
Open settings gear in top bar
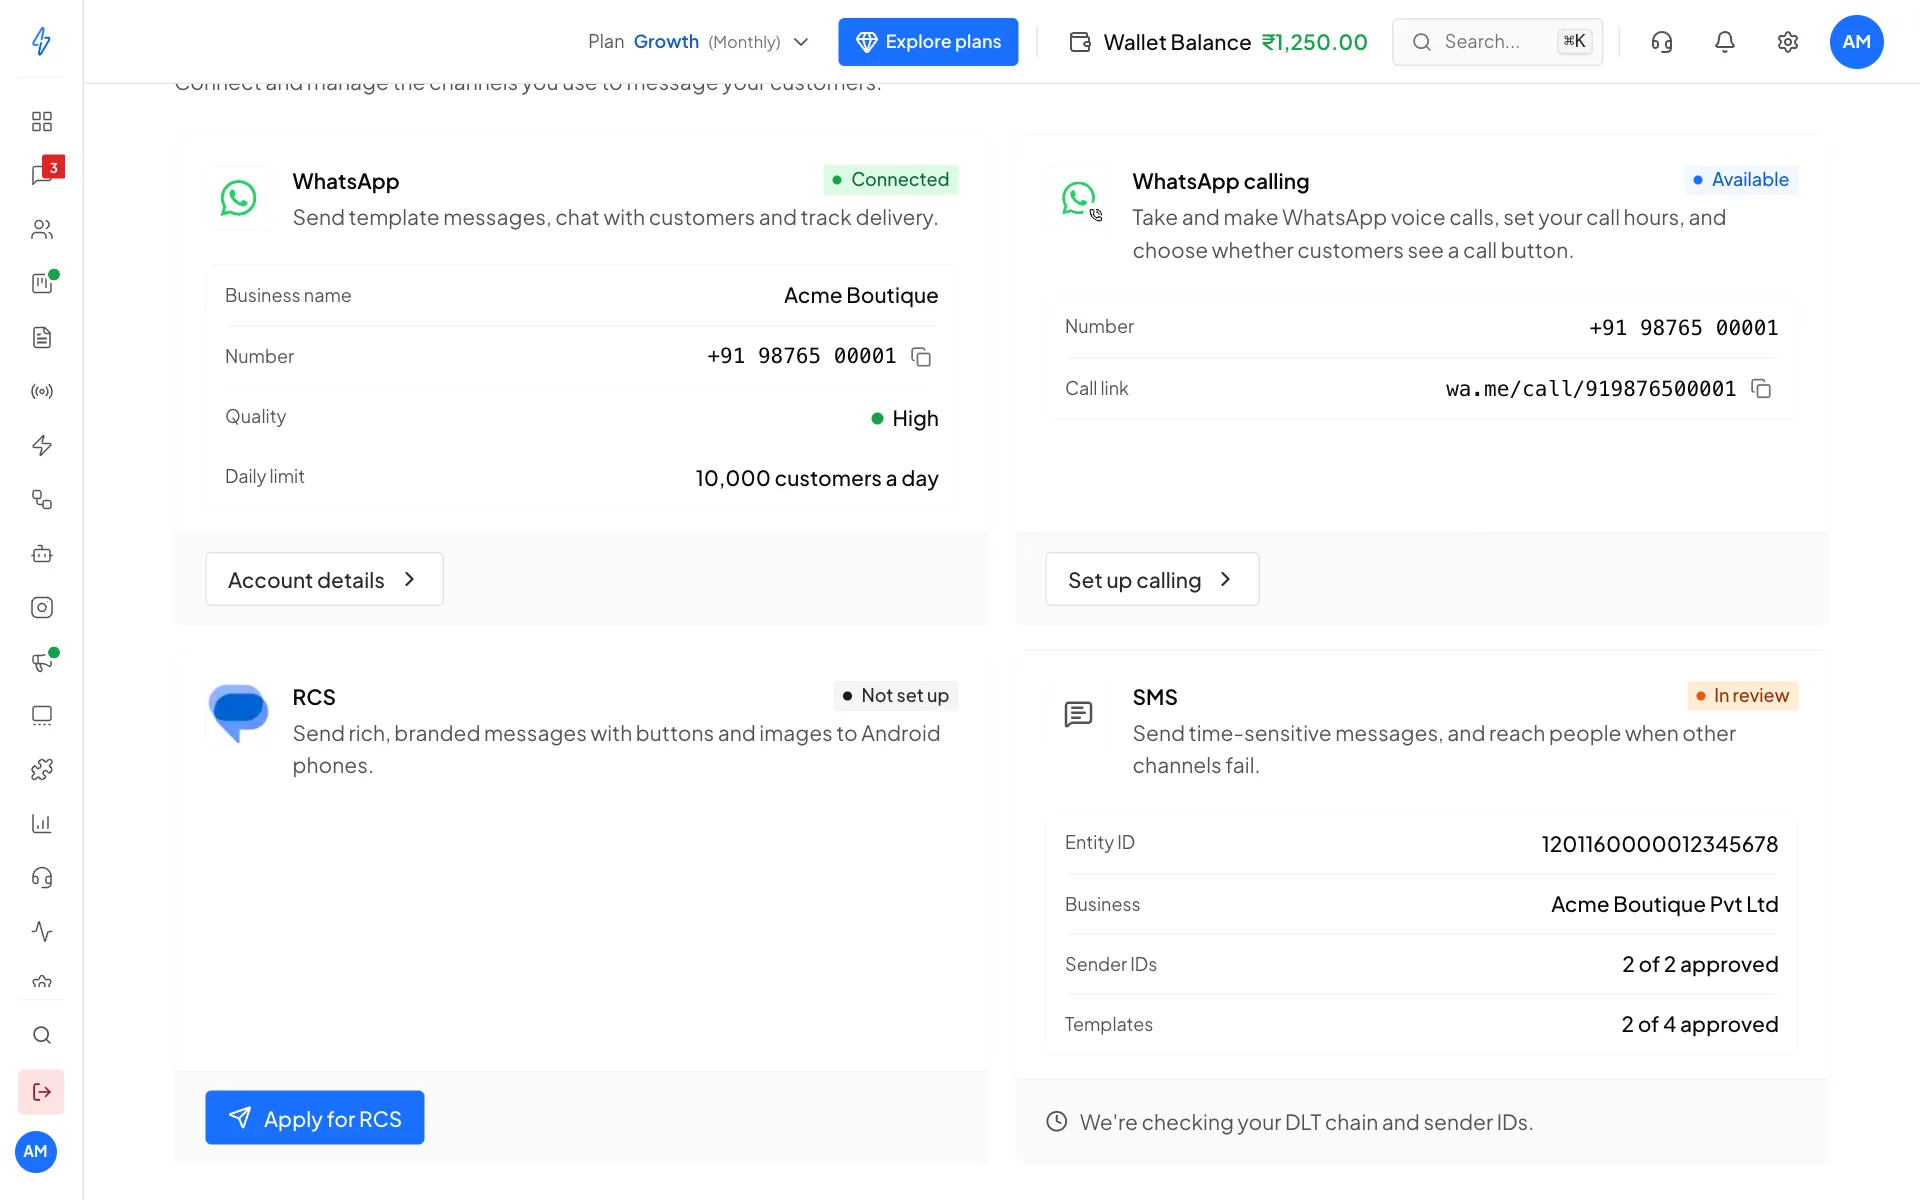coord(1788,42)
